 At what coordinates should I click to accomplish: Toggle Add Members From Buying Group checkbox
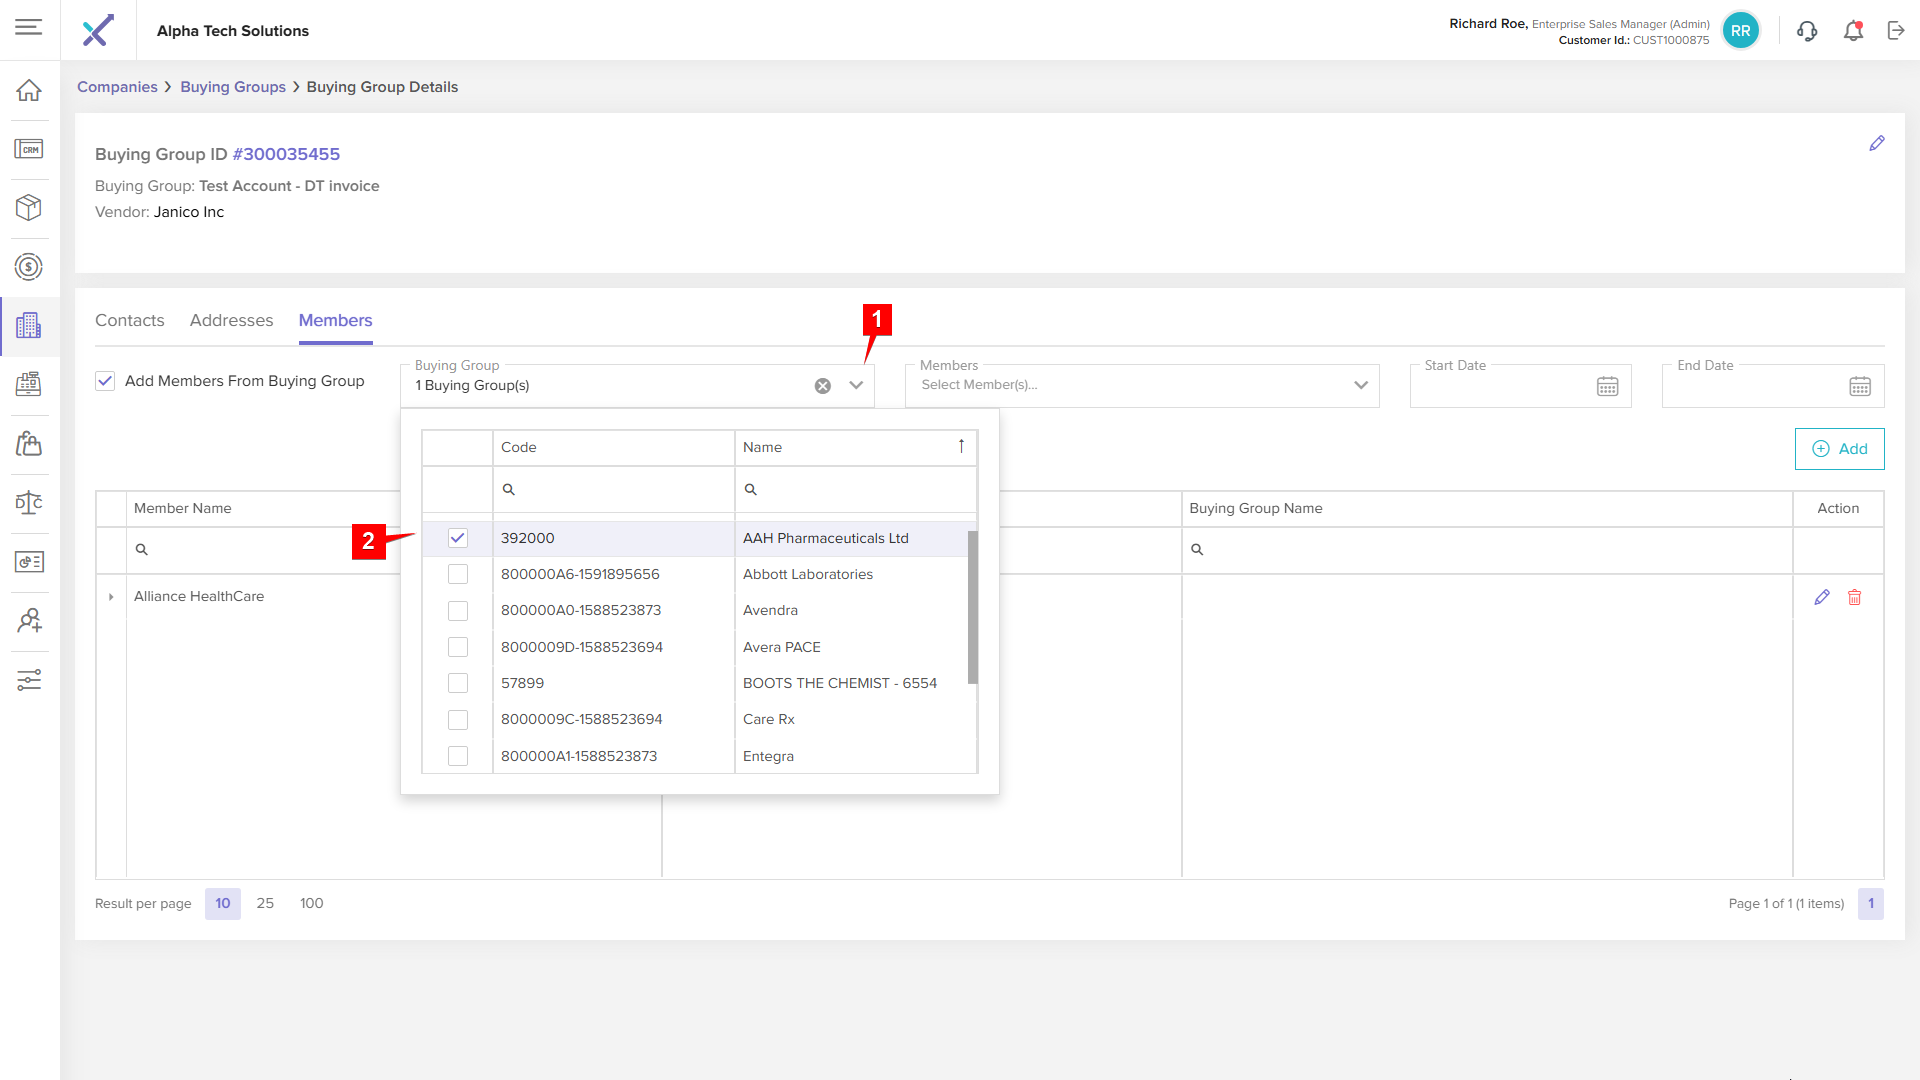click(x=105, y=381)
